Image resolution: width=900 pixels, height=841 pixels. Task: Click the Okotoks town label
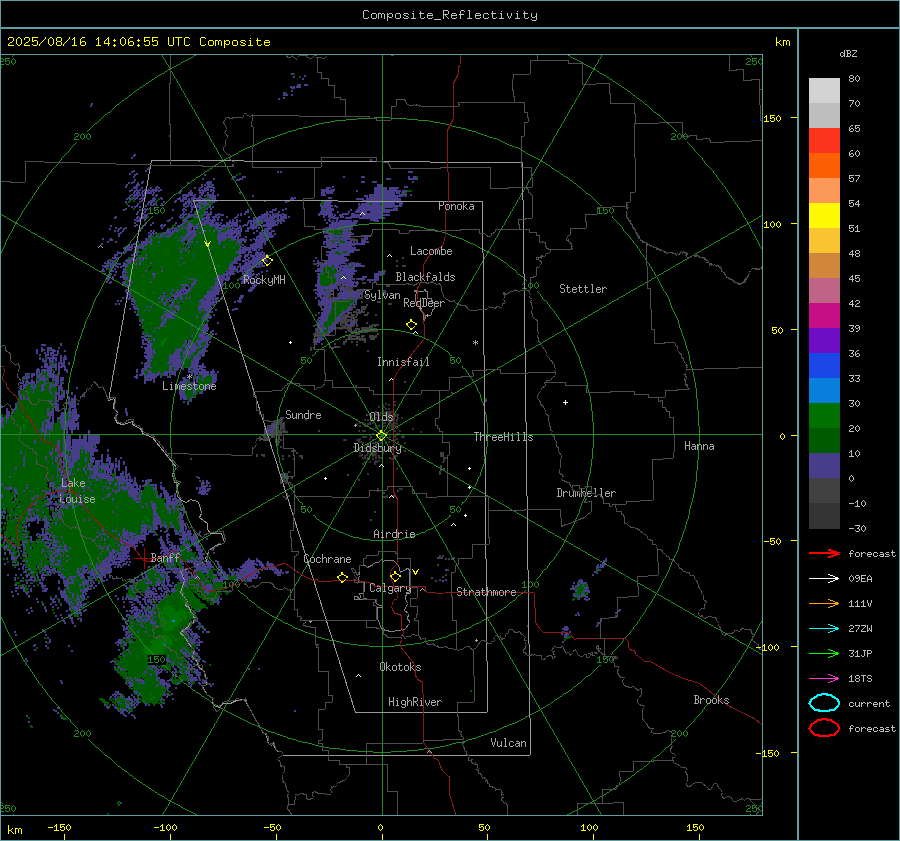[x=400, y=667]
